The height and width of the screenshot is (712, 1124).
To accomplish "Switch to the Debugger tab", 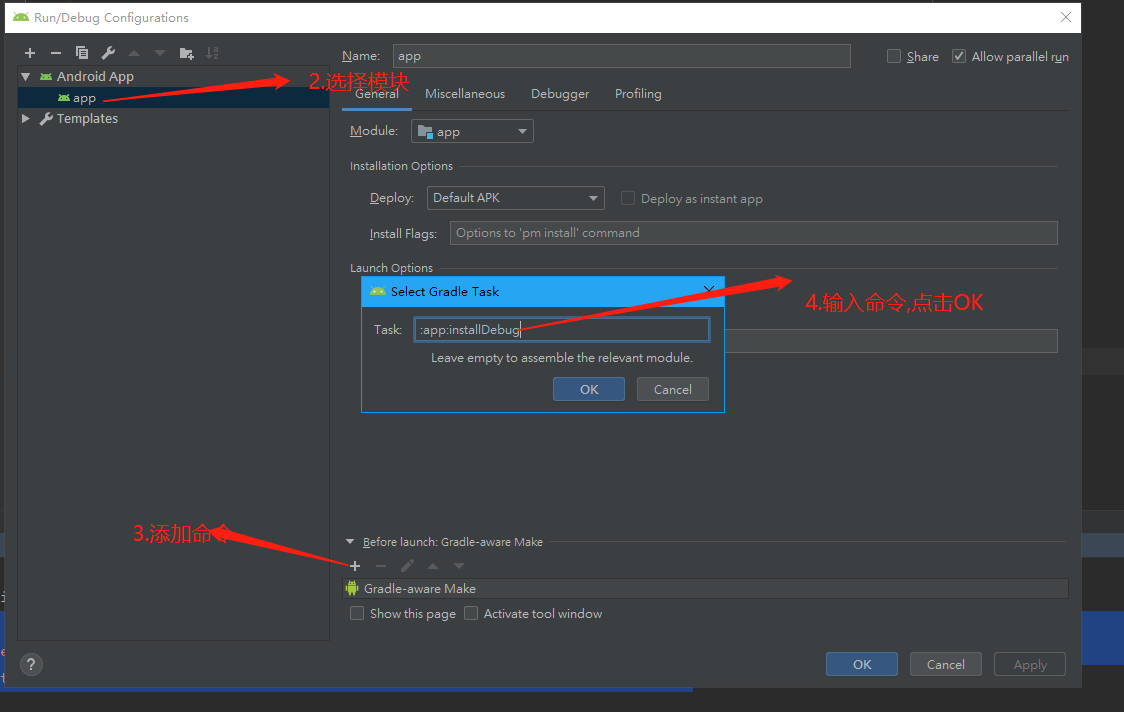I will coord(560,93).
